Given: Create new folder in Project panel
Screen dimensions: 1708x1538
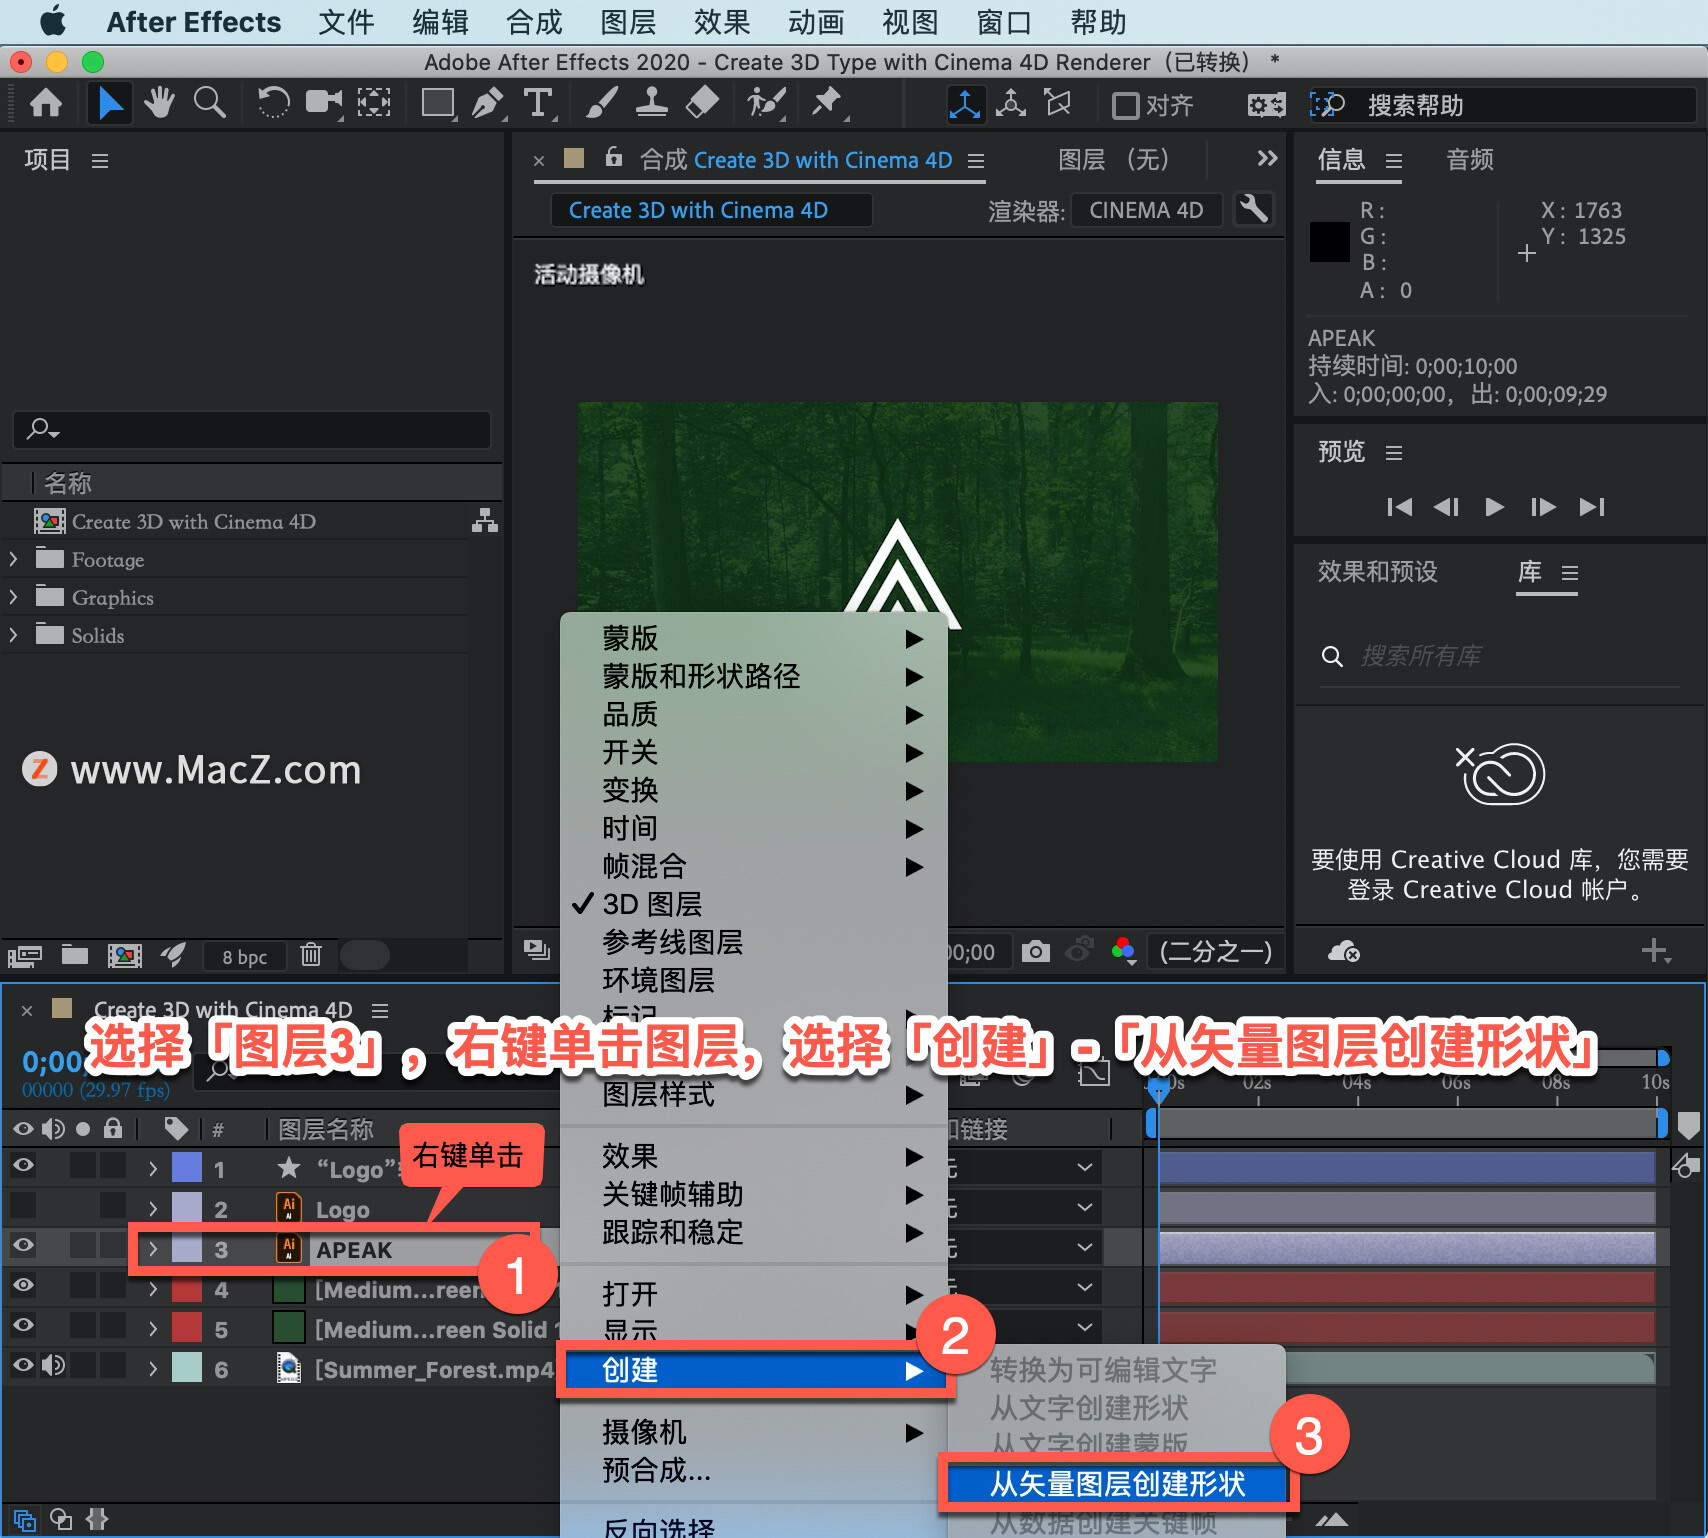Looking at the screenshot, I should click(75, 955).
